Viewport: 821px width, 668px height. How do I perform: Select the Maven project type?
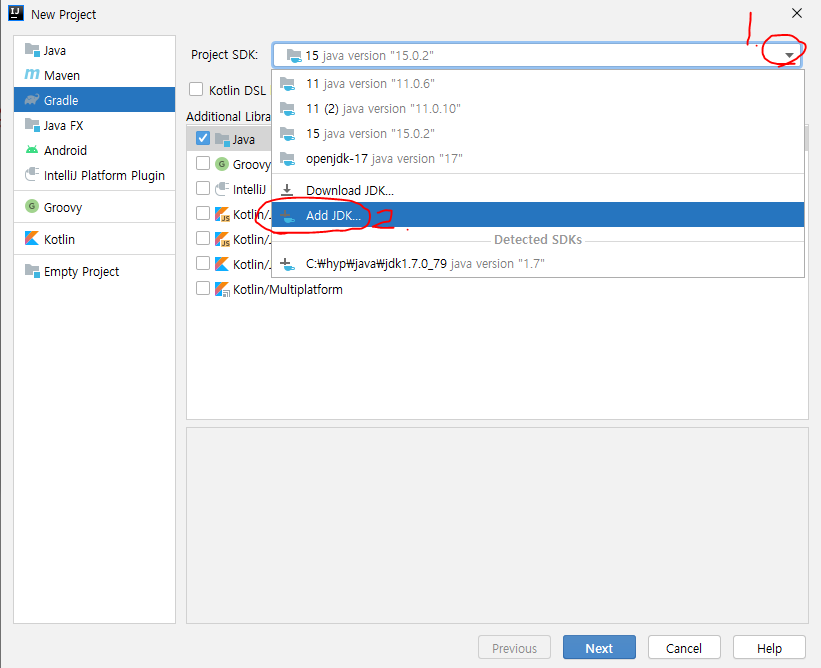94,75
